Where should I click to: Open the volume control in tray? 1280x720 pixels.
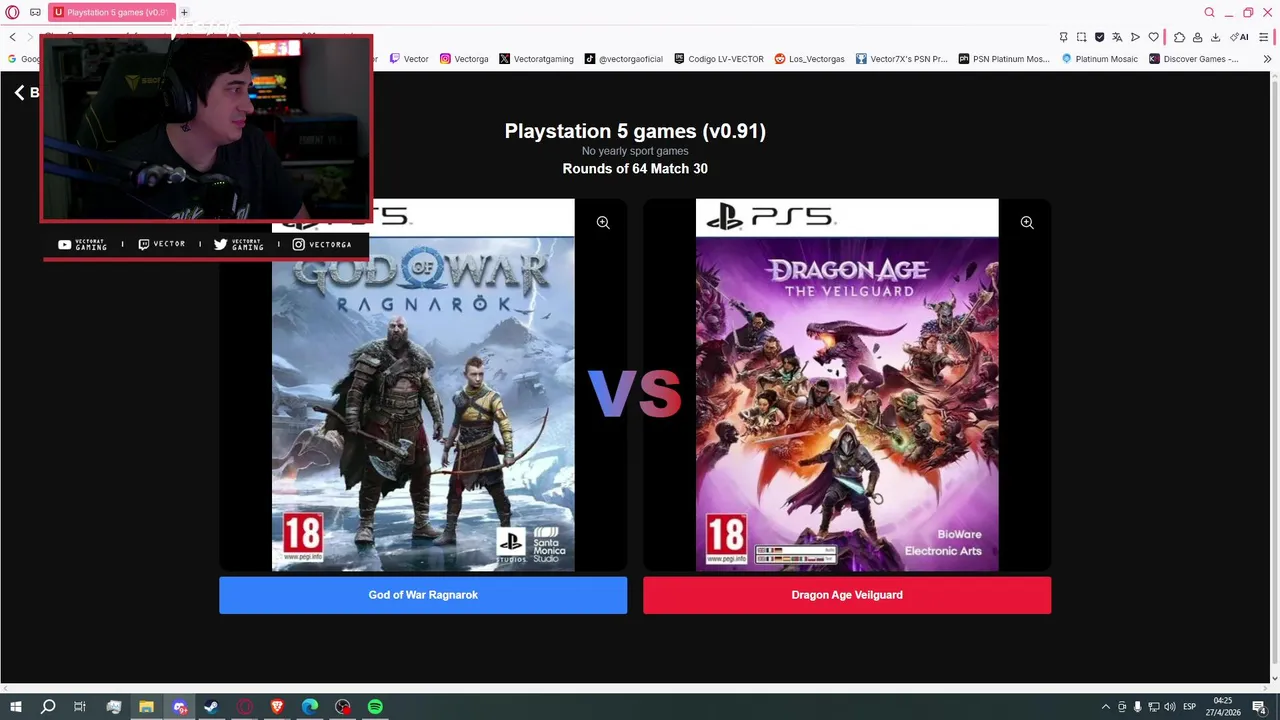pyautogui.click(x=1169, y=707)
